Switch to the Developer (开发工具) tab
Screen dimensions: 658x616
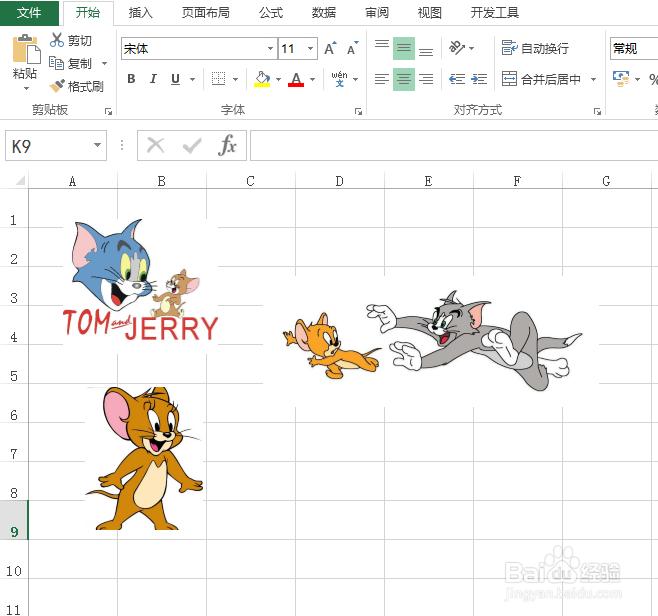point(495,13)
